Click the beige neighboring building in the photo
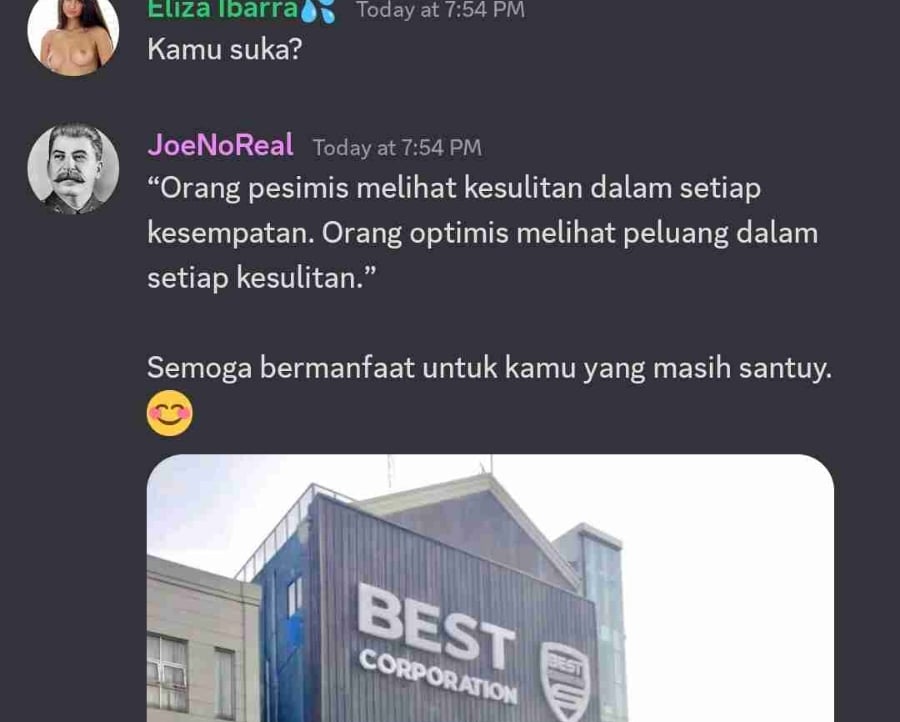Image resolution: width=900 pixels, height=722 pixels. click(x=204, y=640)
